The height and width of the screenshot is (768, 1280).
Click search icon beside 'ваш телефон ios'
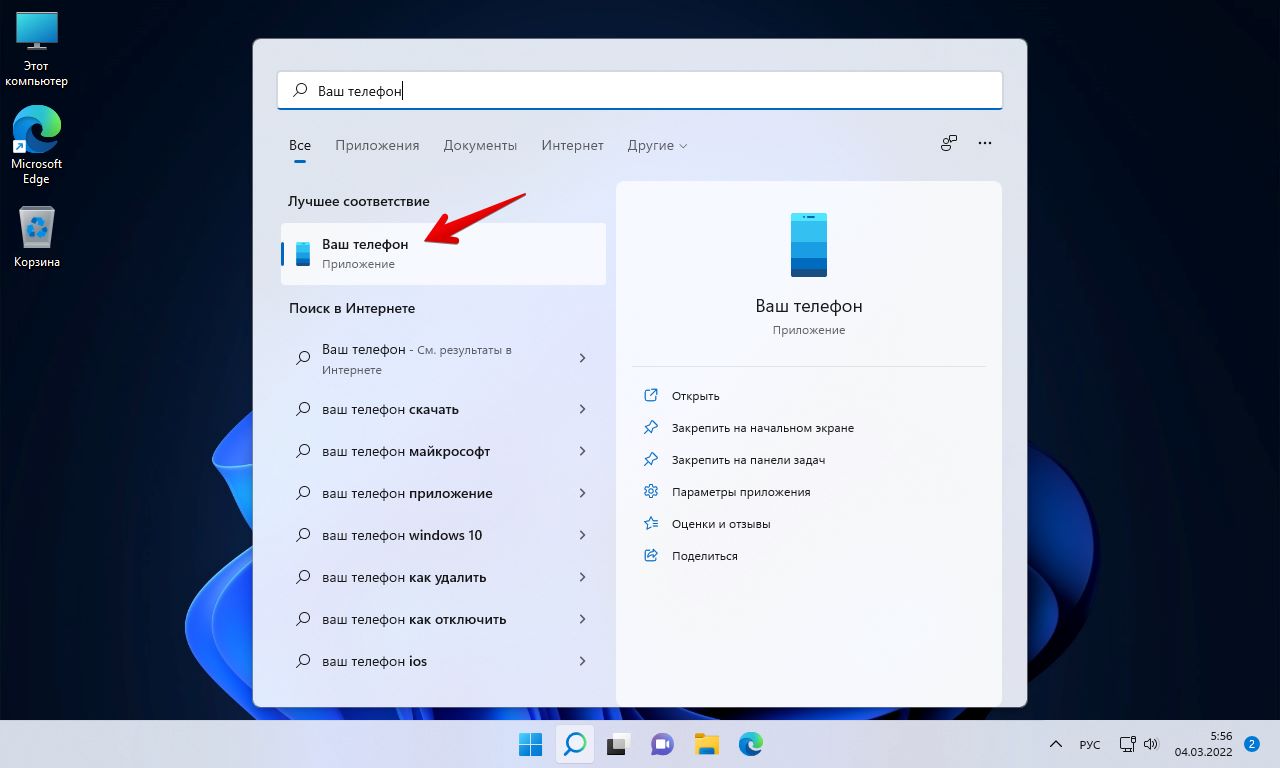point(303,661)
